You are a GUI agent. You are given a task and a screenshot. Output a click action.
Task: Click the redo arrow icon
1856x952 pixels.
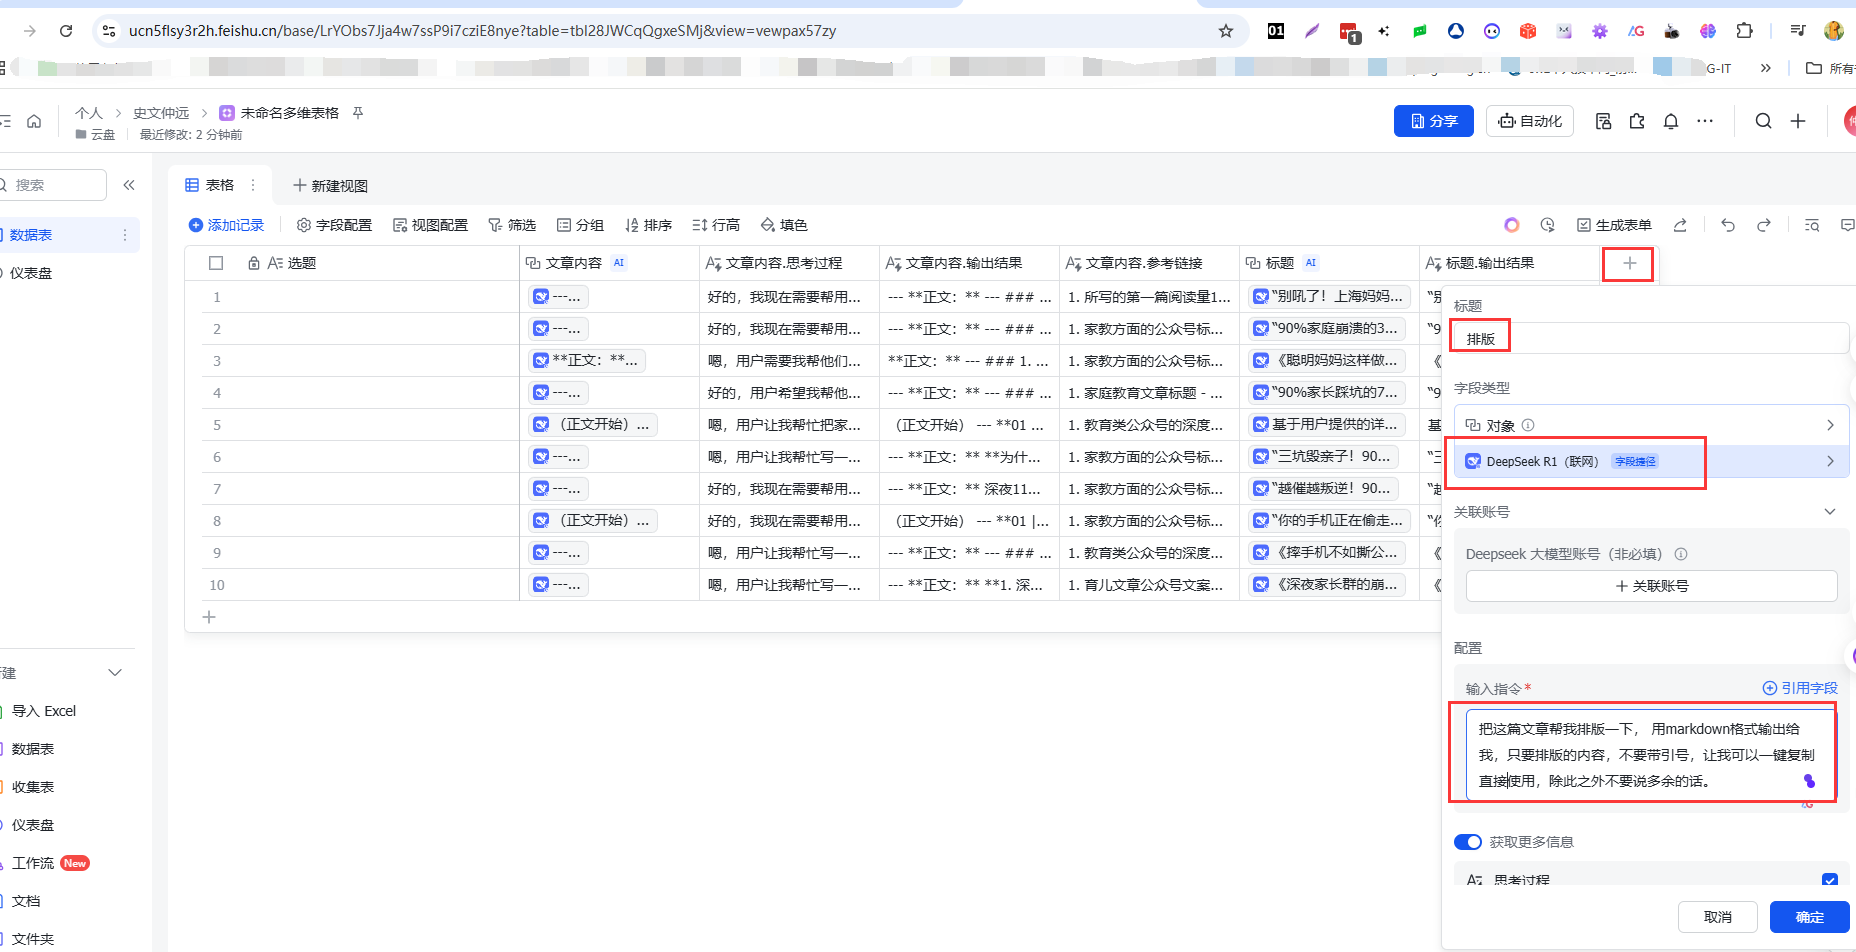pos(1764,225)
